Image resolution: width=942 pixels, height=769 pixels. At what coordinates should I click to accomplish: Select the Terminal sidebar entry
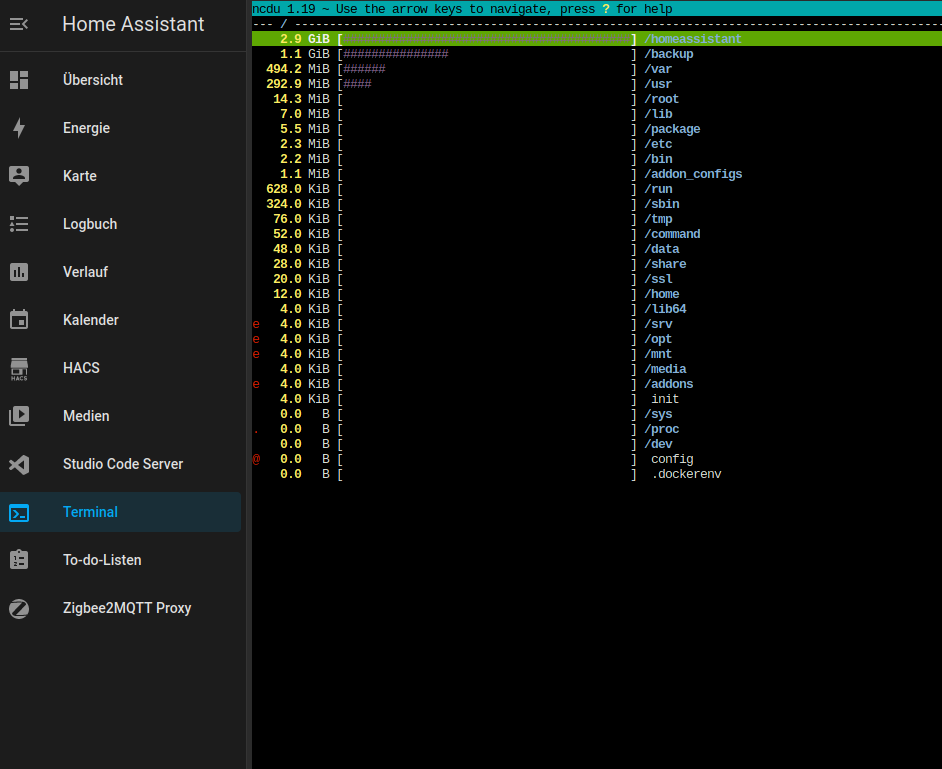point(120,512)
